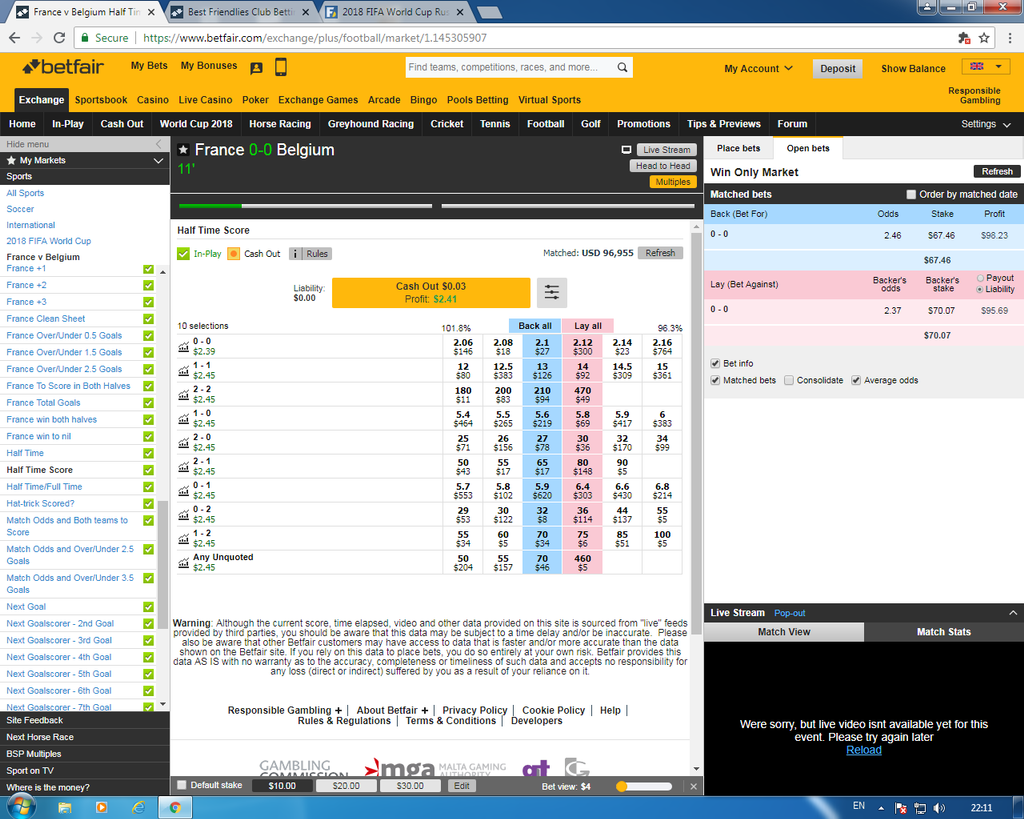Open Internet Explorer from the taskbar

coord(138,808)
